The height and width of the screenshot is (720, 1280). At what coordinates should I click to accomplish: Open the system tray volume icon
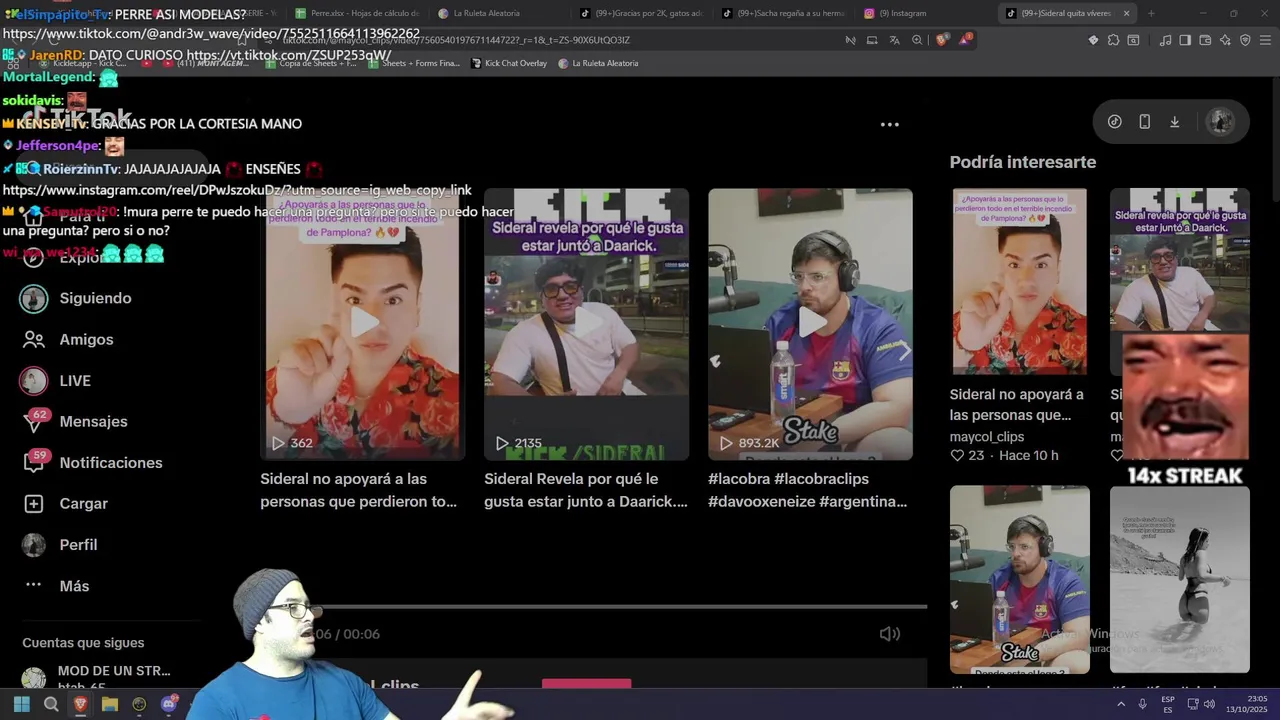coord(1209,705)
